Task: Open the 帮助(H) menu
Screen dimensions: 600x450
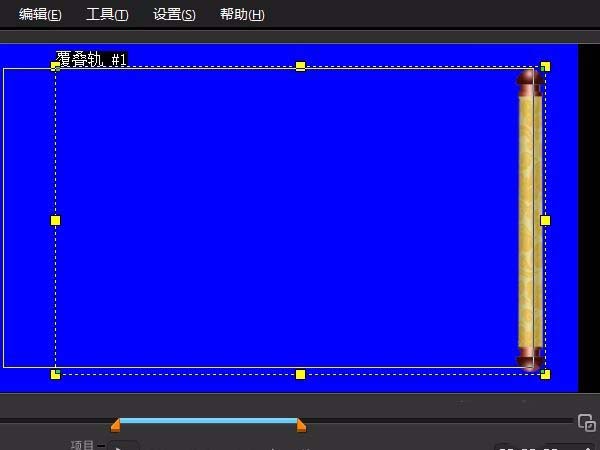Action: coord(242,15)
